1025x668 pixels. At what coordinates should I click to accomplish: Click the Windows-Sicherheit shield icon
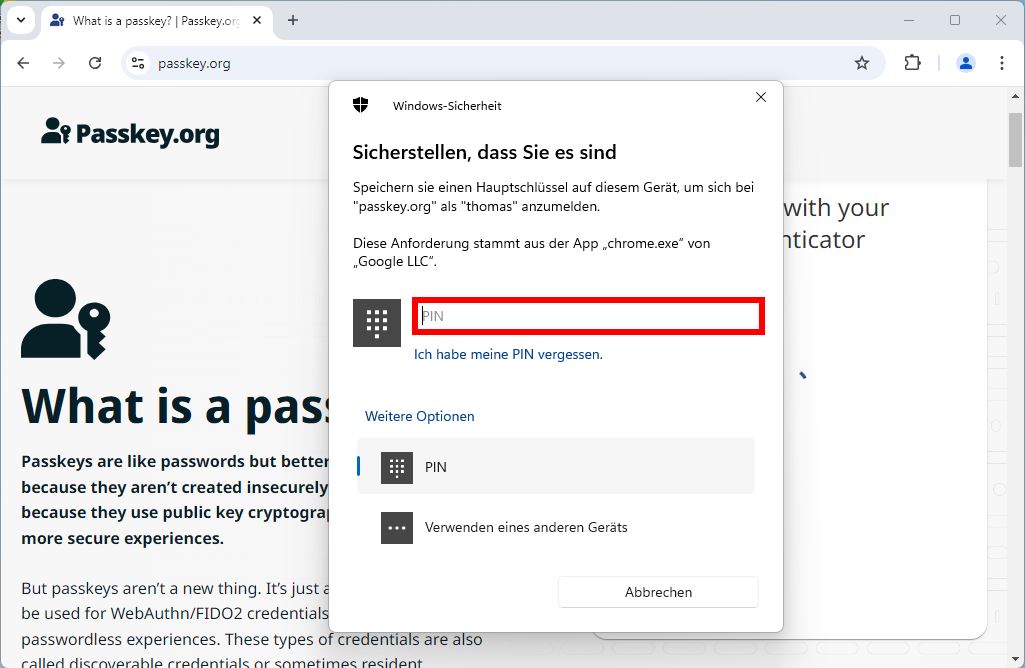[x=360, y=104]
